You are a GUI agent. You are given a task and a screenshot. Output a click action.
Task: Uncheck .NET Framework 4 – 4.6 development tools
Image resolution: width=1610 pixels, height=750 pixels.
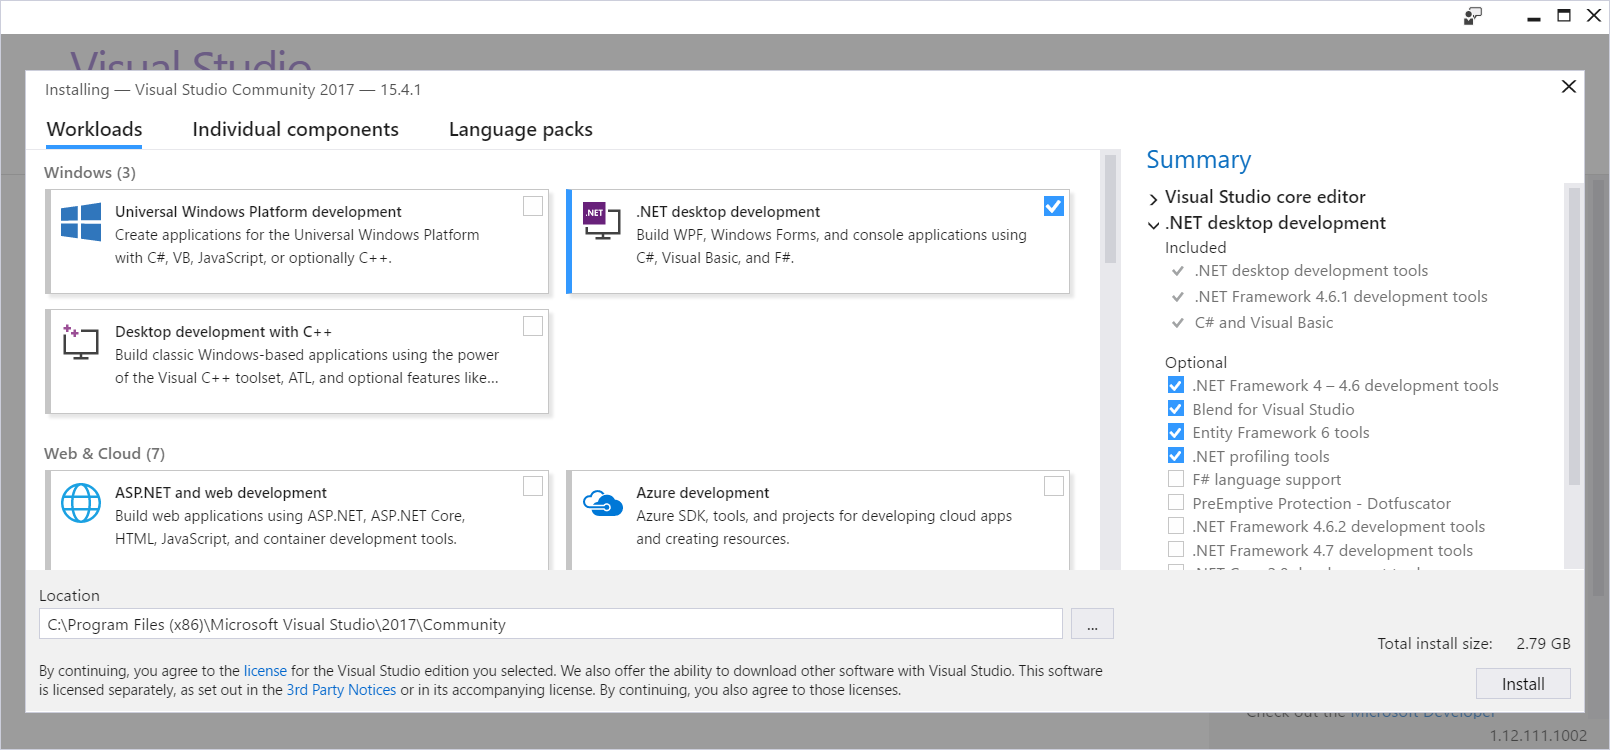coord(1176,385)
